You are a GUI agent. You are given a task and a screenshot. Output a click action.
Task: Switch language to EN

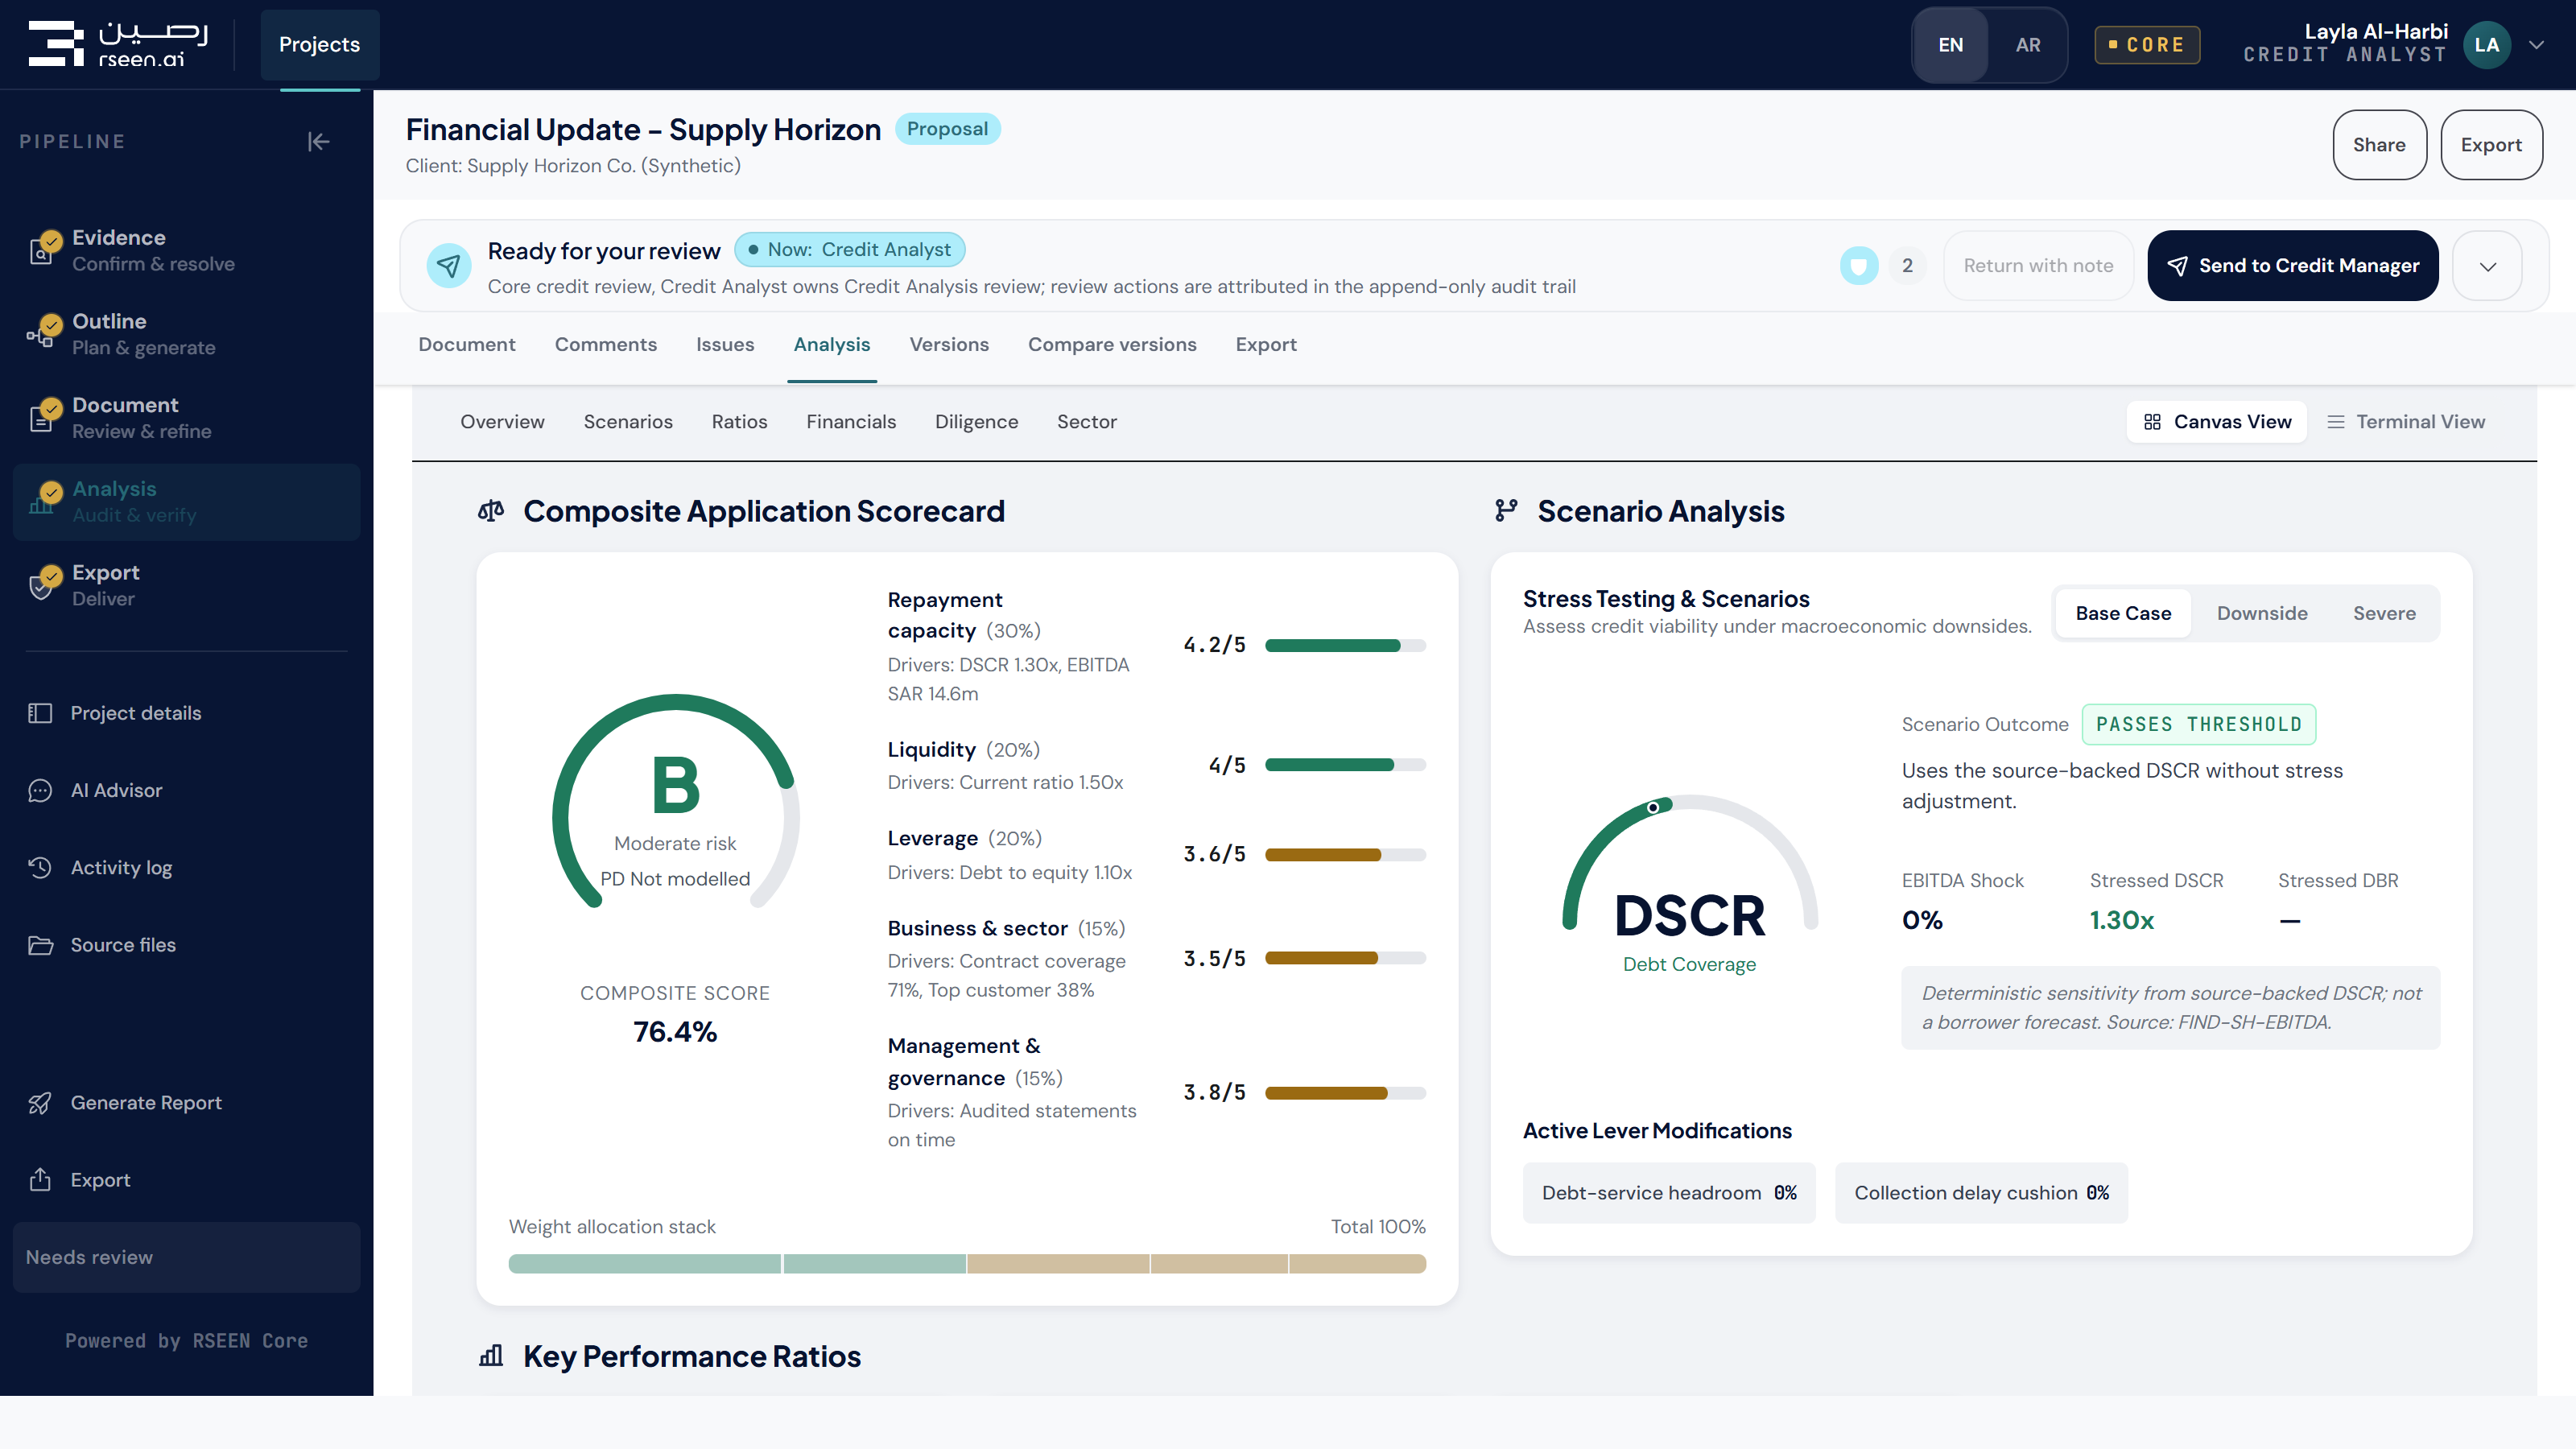1950,45
